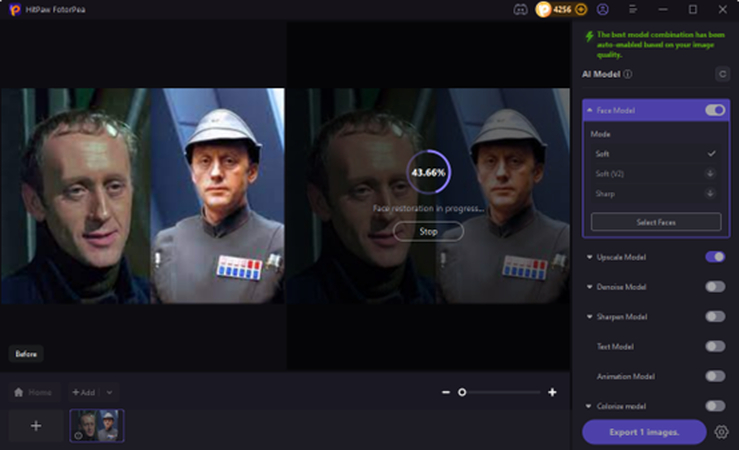Turn off the Face Model toggle
Viewport: 739px width, 450px height.
715,110
